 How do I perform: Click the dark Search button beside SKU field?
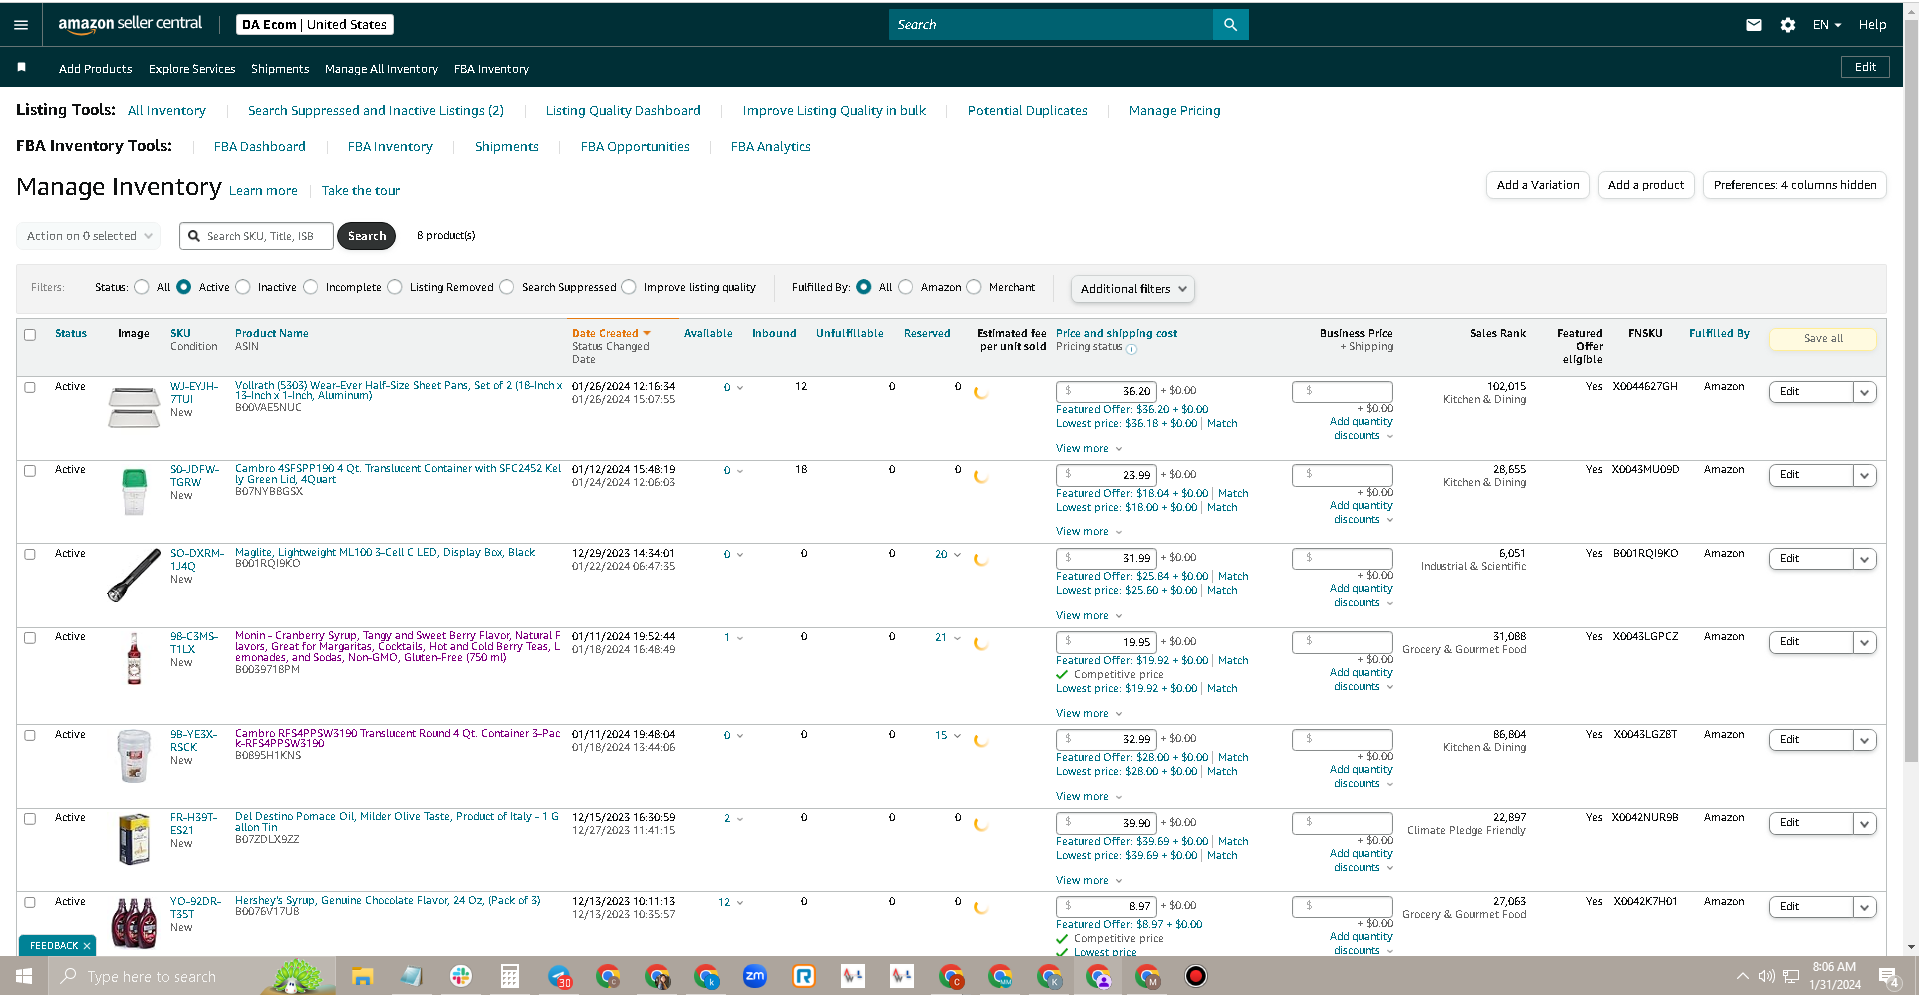[366, 236]
